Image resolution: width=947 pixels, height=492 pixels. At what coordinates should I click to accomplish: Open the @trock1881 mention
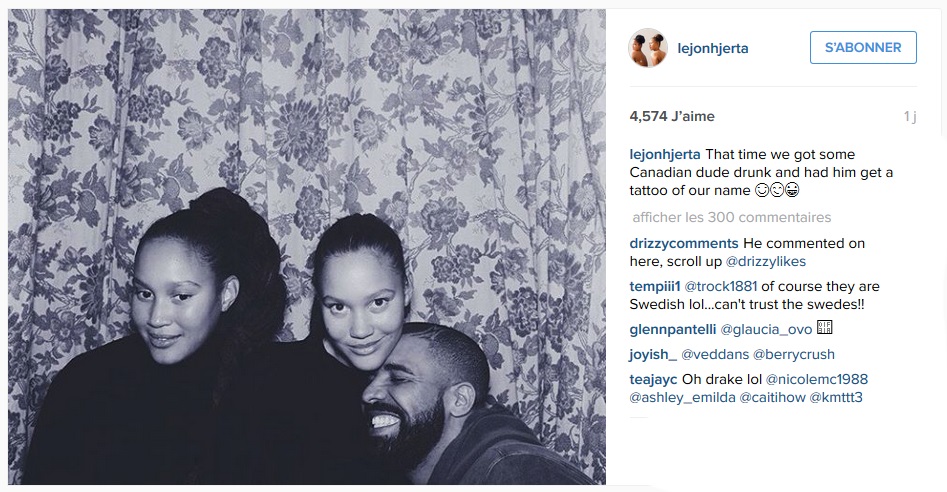tap(721, 286)
